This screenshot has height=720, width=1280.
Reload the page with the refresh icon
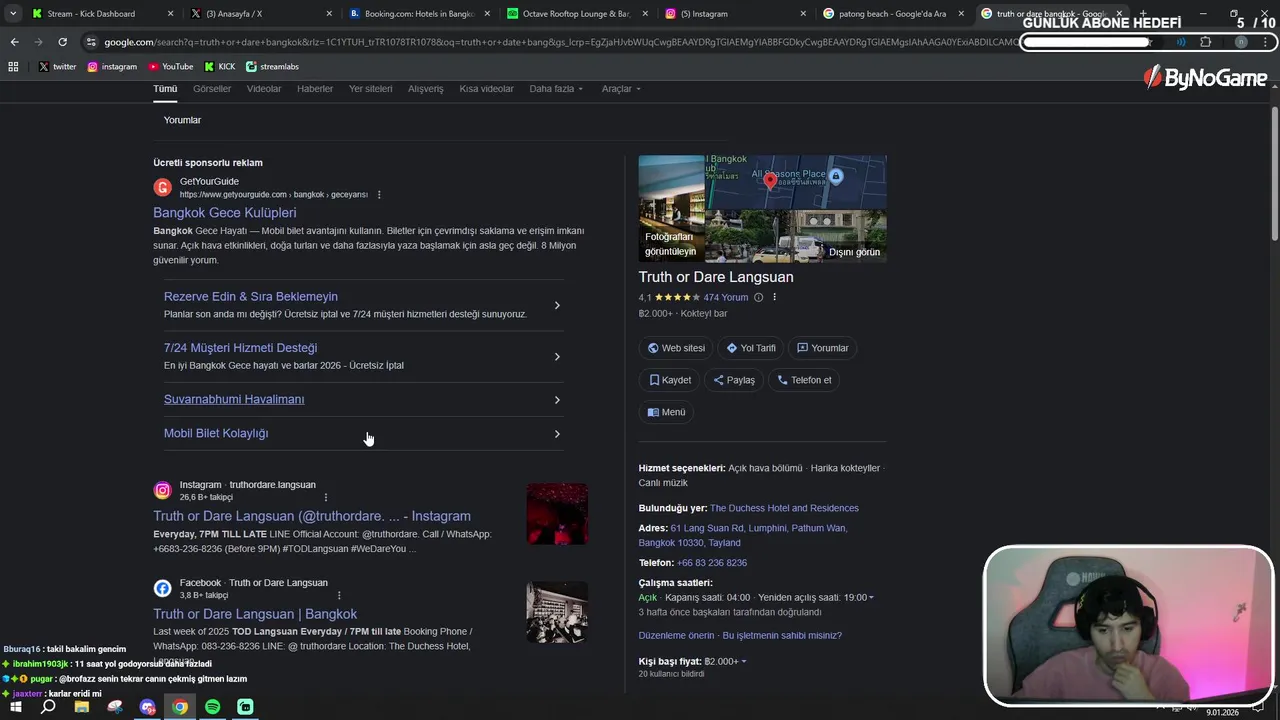[62, 42]
